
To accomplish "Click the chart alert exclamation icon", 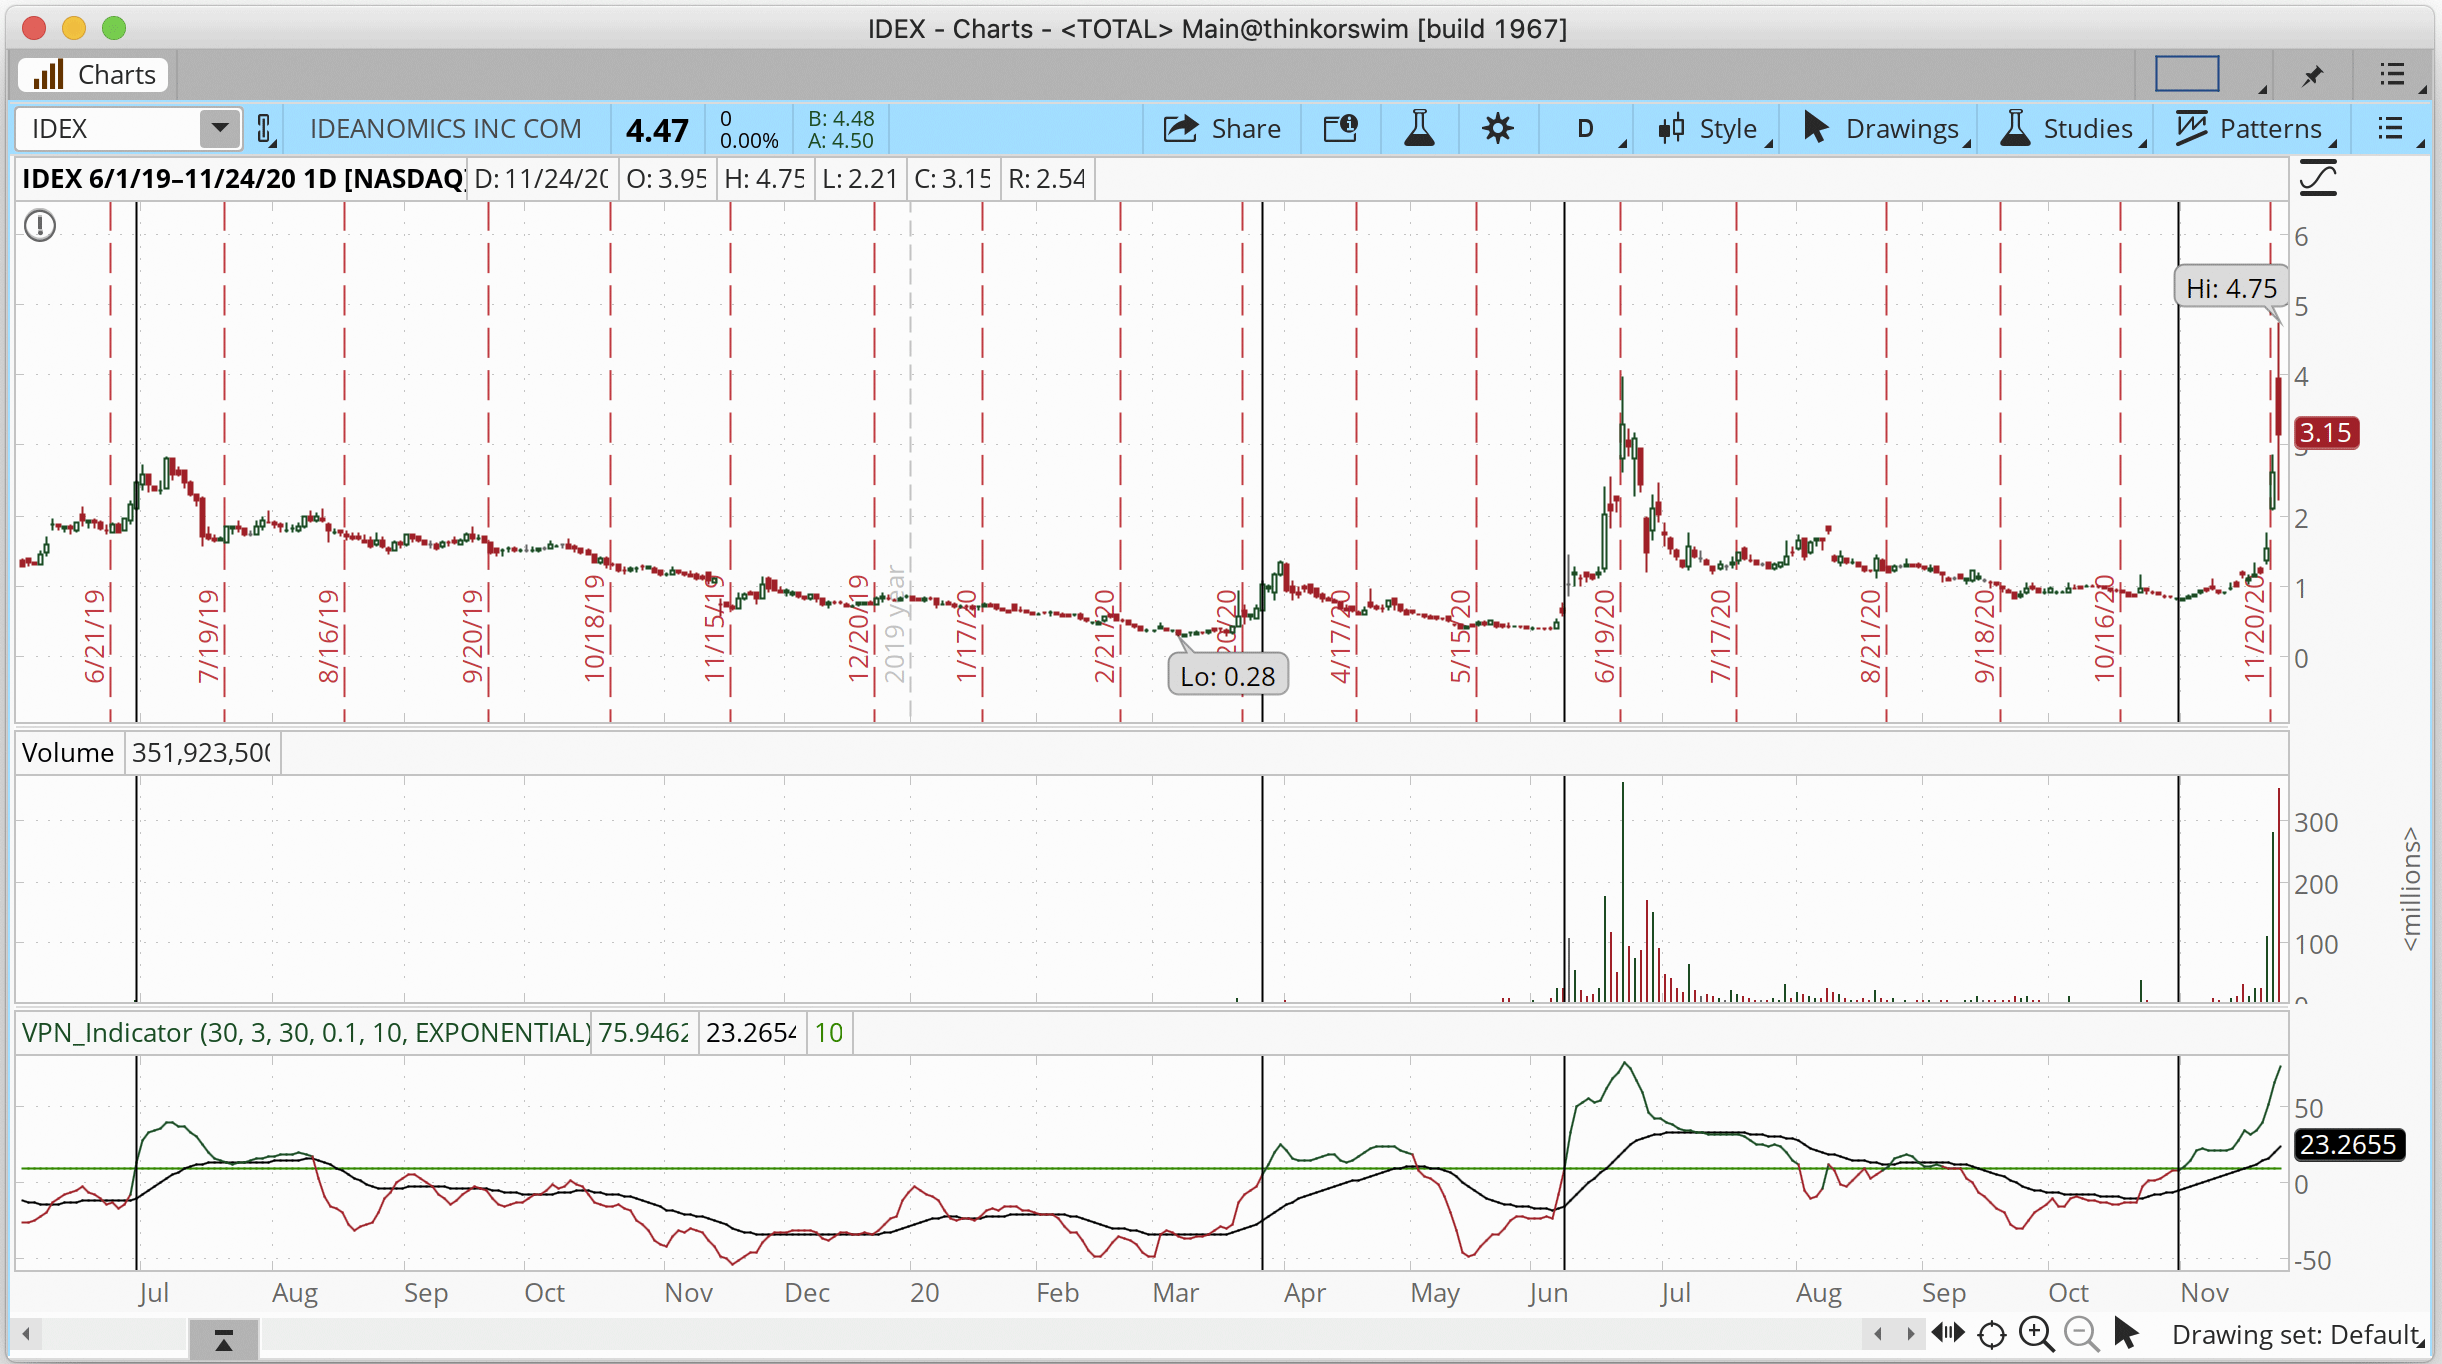I will point(40,225).
